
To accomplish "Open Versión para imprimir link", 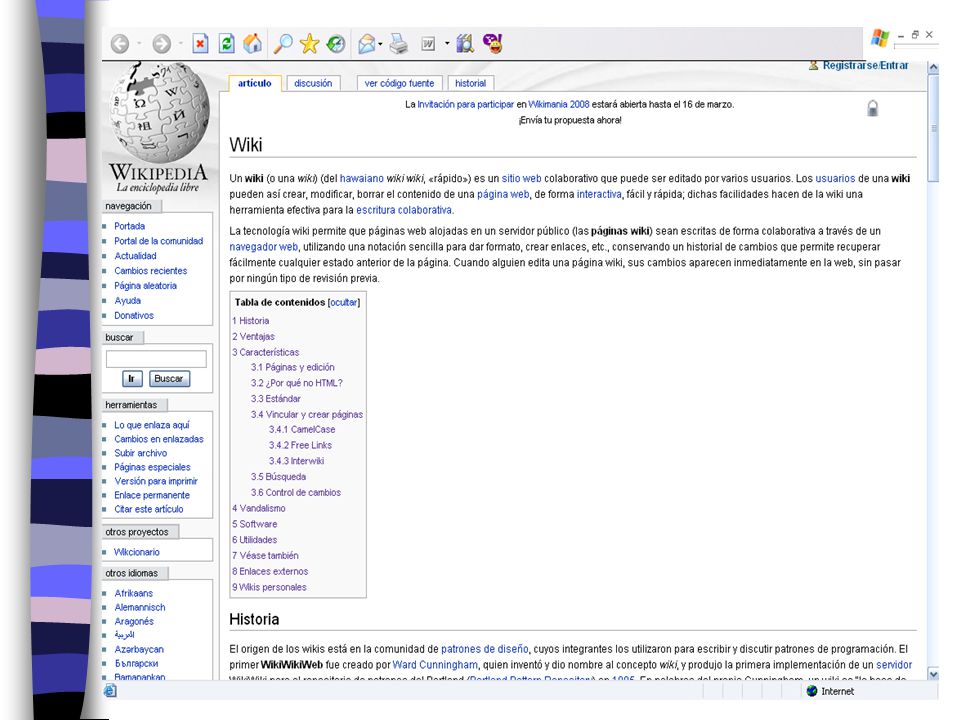I will click(156, 481).
